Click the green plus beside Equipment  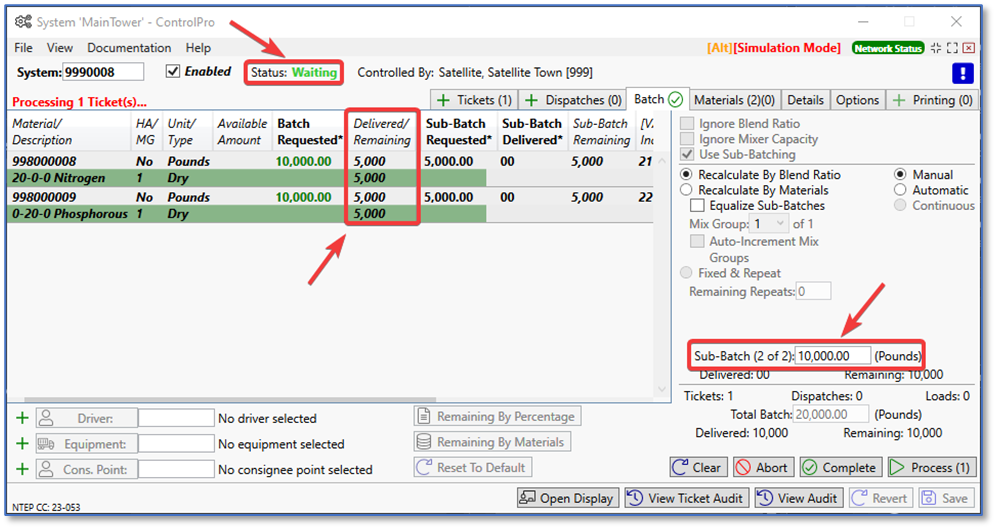point(22,444)
